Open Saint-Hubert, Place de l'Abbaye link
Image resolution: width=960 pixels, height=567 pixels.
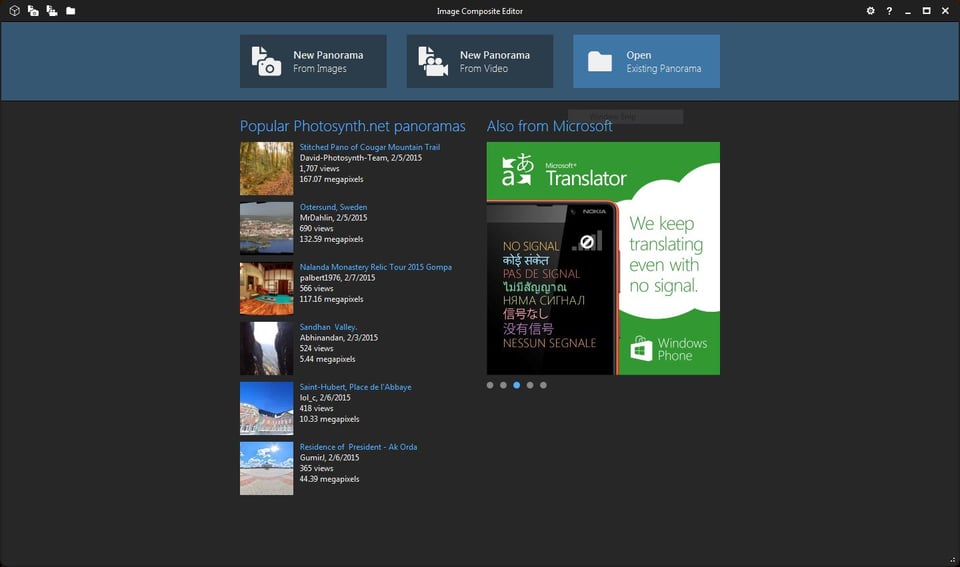355,387
